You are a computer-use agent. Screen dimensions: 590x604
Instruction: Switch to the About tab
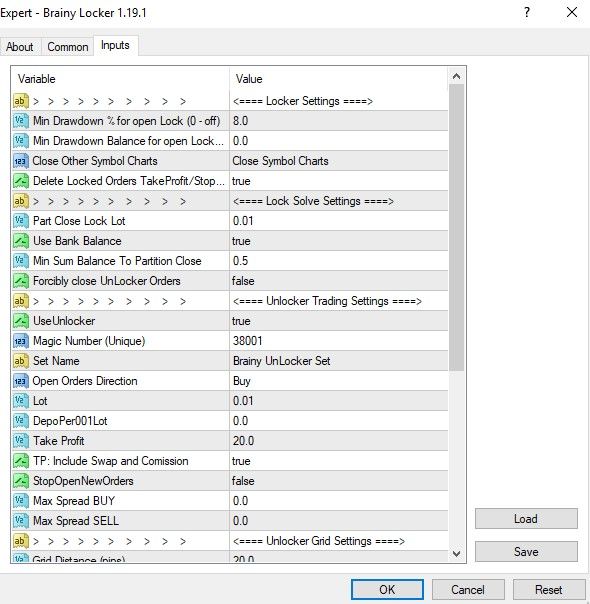(20, 47)
